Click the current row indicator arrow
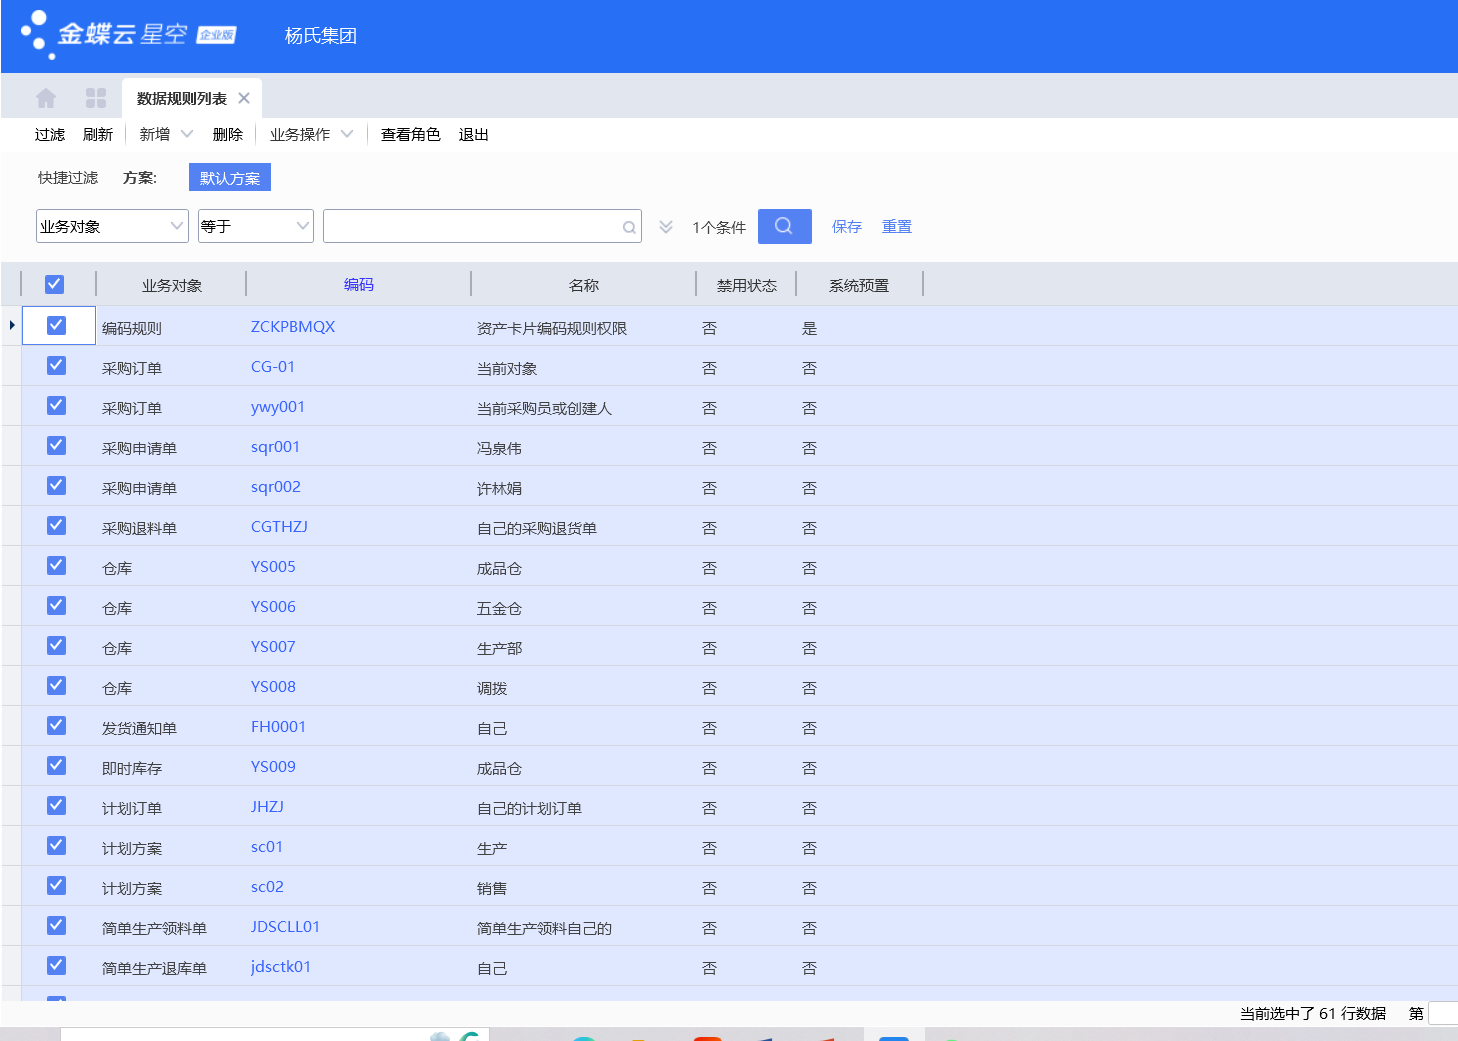1458x1041 pixels. [x=11, y=325]
